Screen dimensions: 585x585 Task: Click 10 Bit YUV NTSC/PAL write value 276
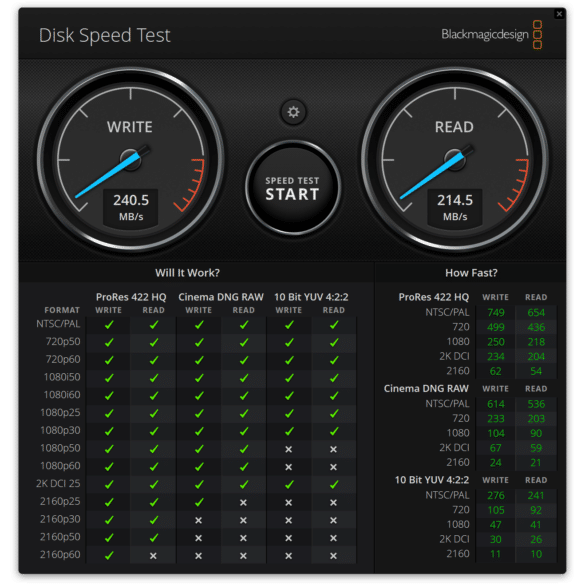496,495
